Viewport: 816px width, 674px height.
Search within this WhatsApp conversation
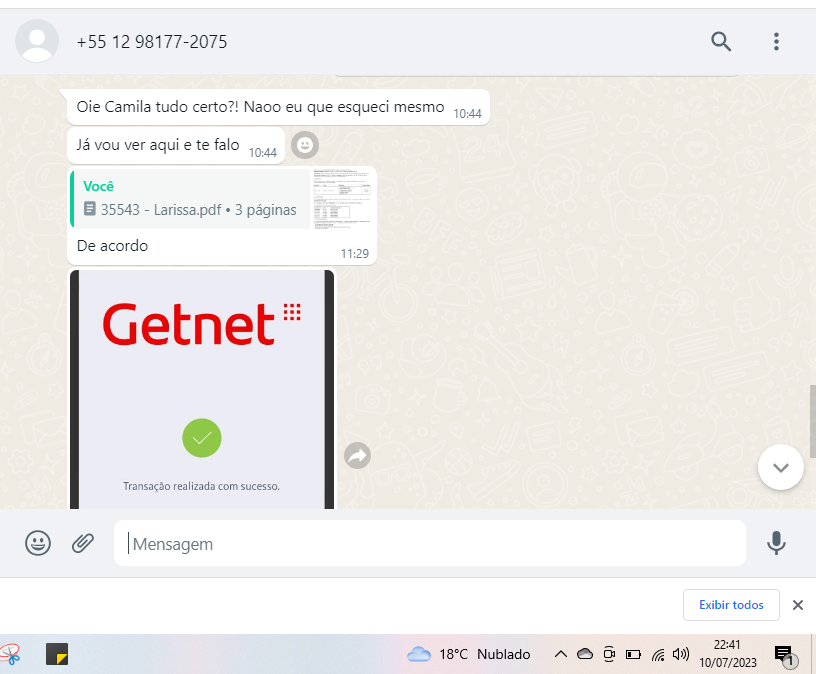click(x=721, y=41)
